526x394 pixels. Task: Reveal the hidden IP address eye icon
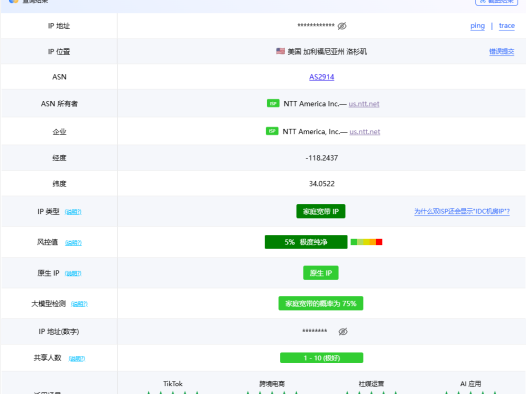pos(342,26)
